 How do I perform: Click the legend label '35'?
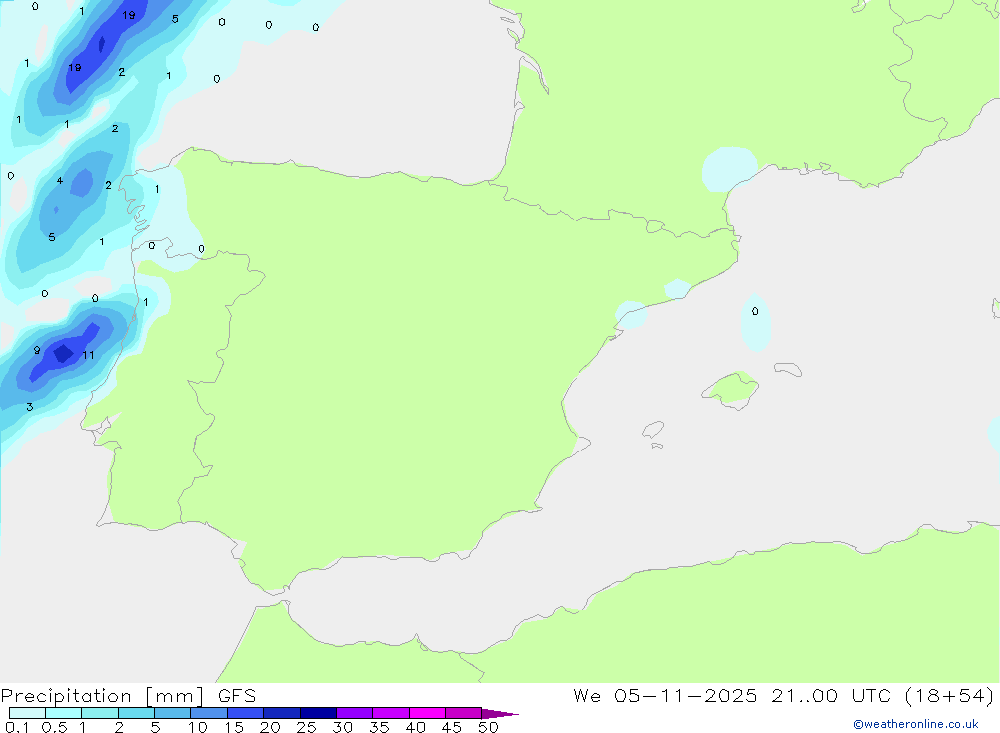(379, 727)
